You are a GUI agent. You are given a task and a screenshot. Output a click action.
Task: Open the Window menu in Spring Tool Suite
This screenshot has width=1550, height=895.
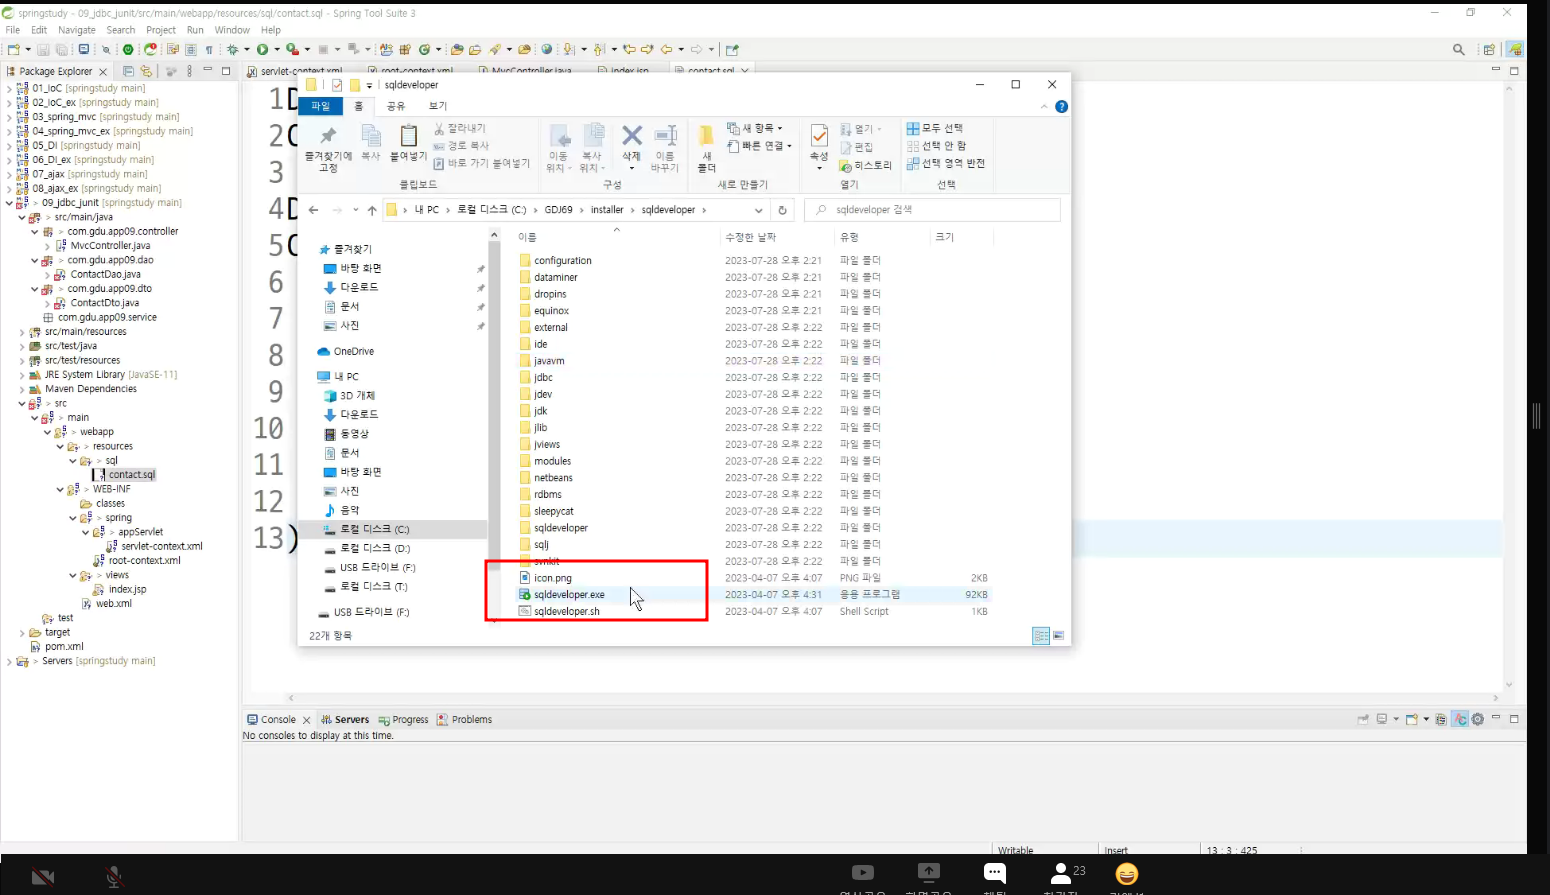[x=232, y=30]
